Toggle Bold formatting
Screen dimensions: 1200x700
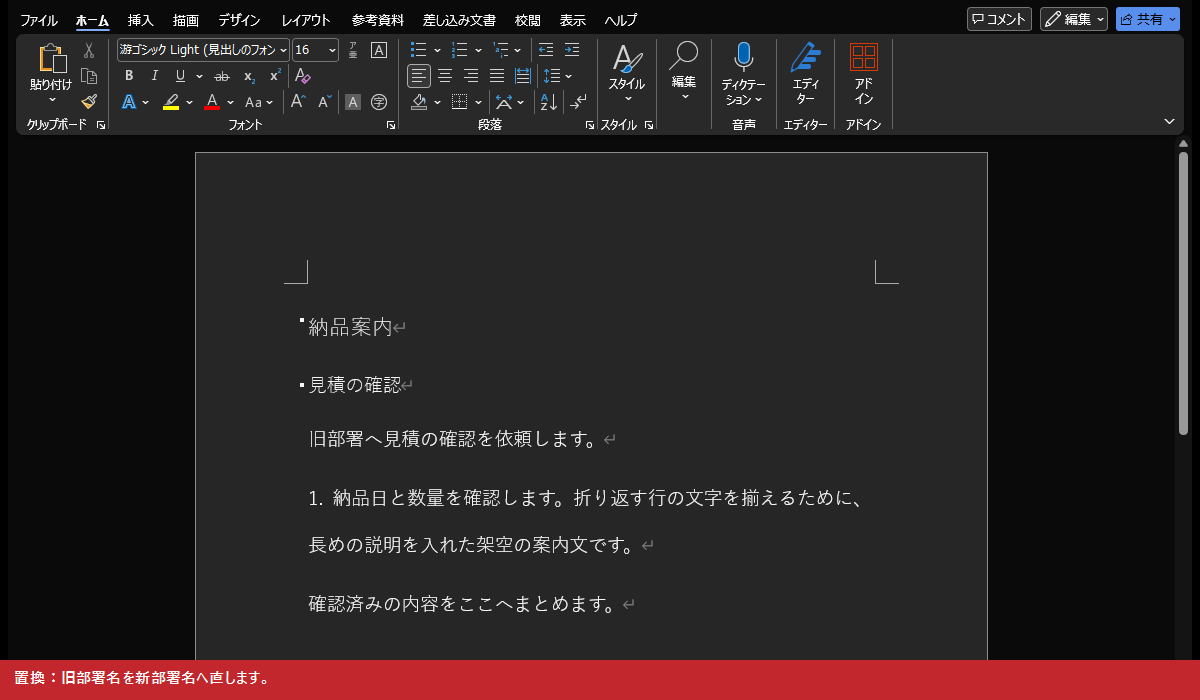(129, 76)
